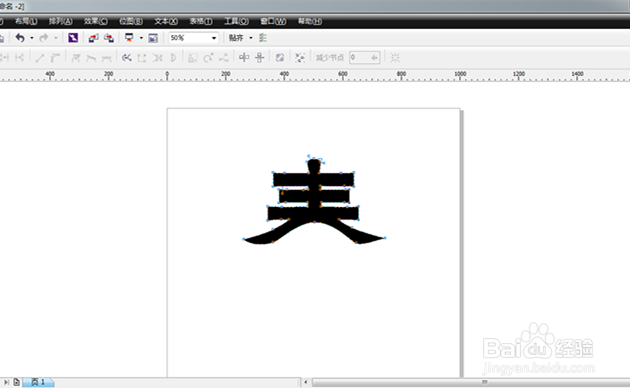Click the 贴齐 snap button

[236, 38]
